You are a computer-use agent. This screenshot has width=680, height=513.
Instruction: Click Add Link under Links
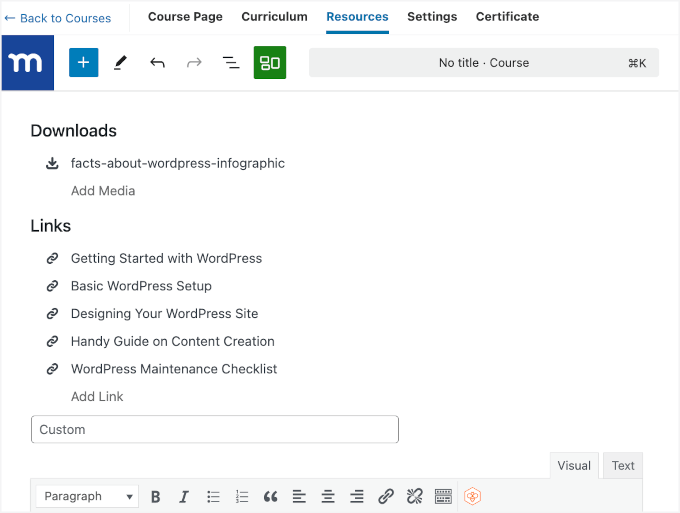tap(97, 397)
